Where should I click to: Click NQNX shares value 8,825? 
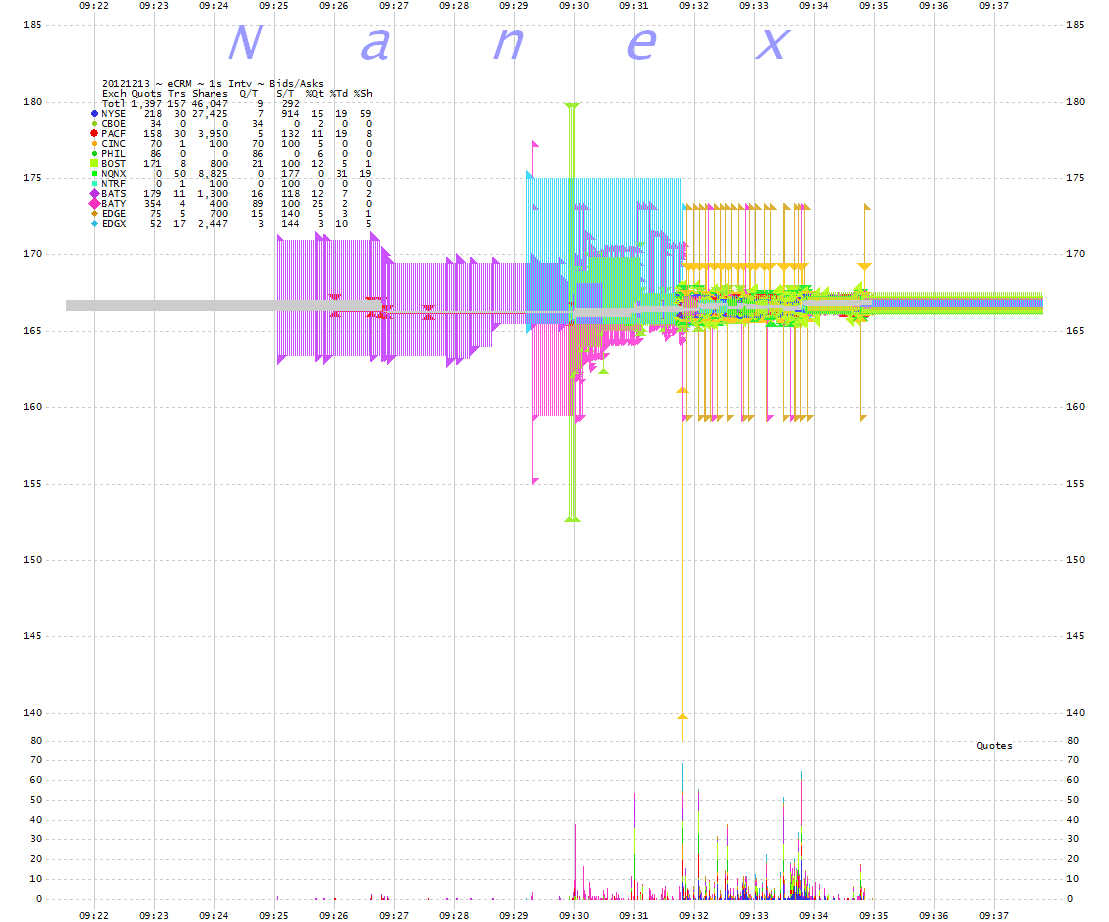click(x=213, y=174)
